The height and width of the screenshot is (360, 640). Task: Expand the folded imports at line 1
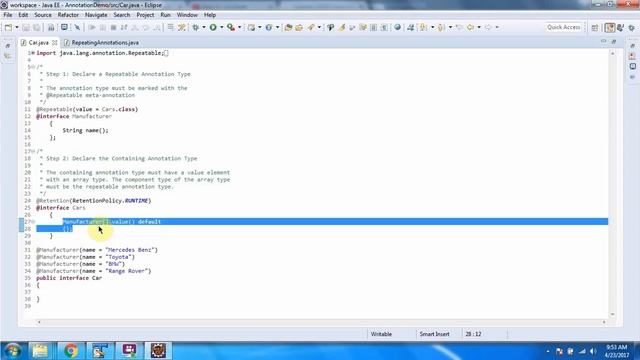click(33, 53)
